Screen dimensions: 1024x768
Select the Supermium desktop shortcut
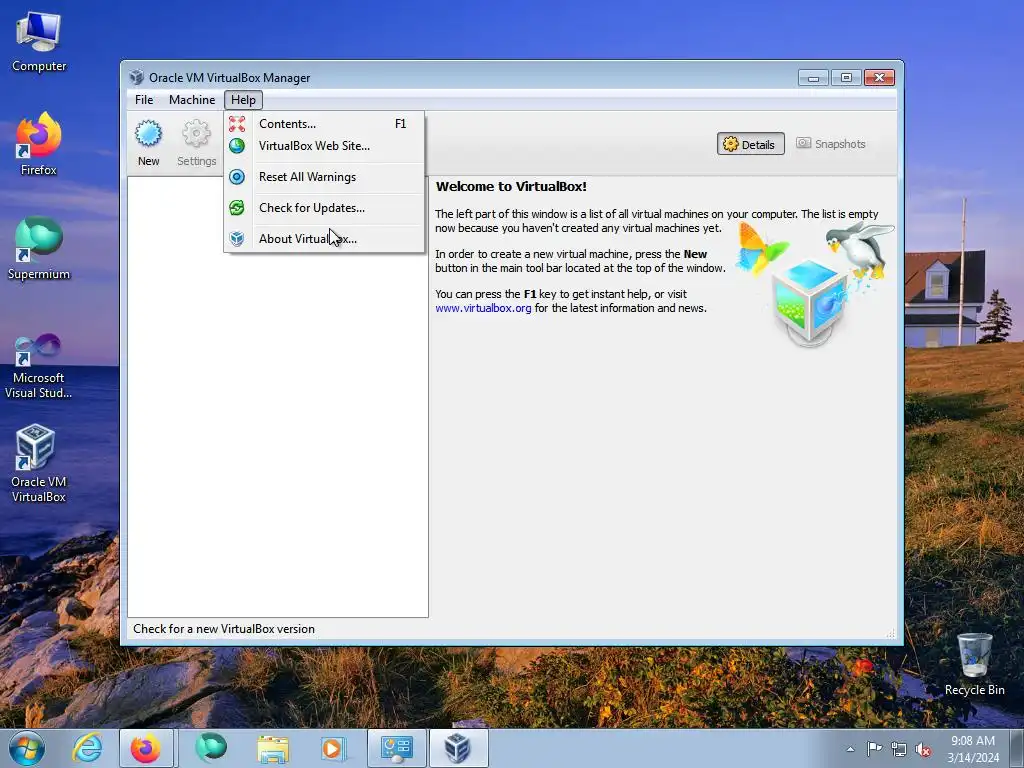click(x=39, y=249)
